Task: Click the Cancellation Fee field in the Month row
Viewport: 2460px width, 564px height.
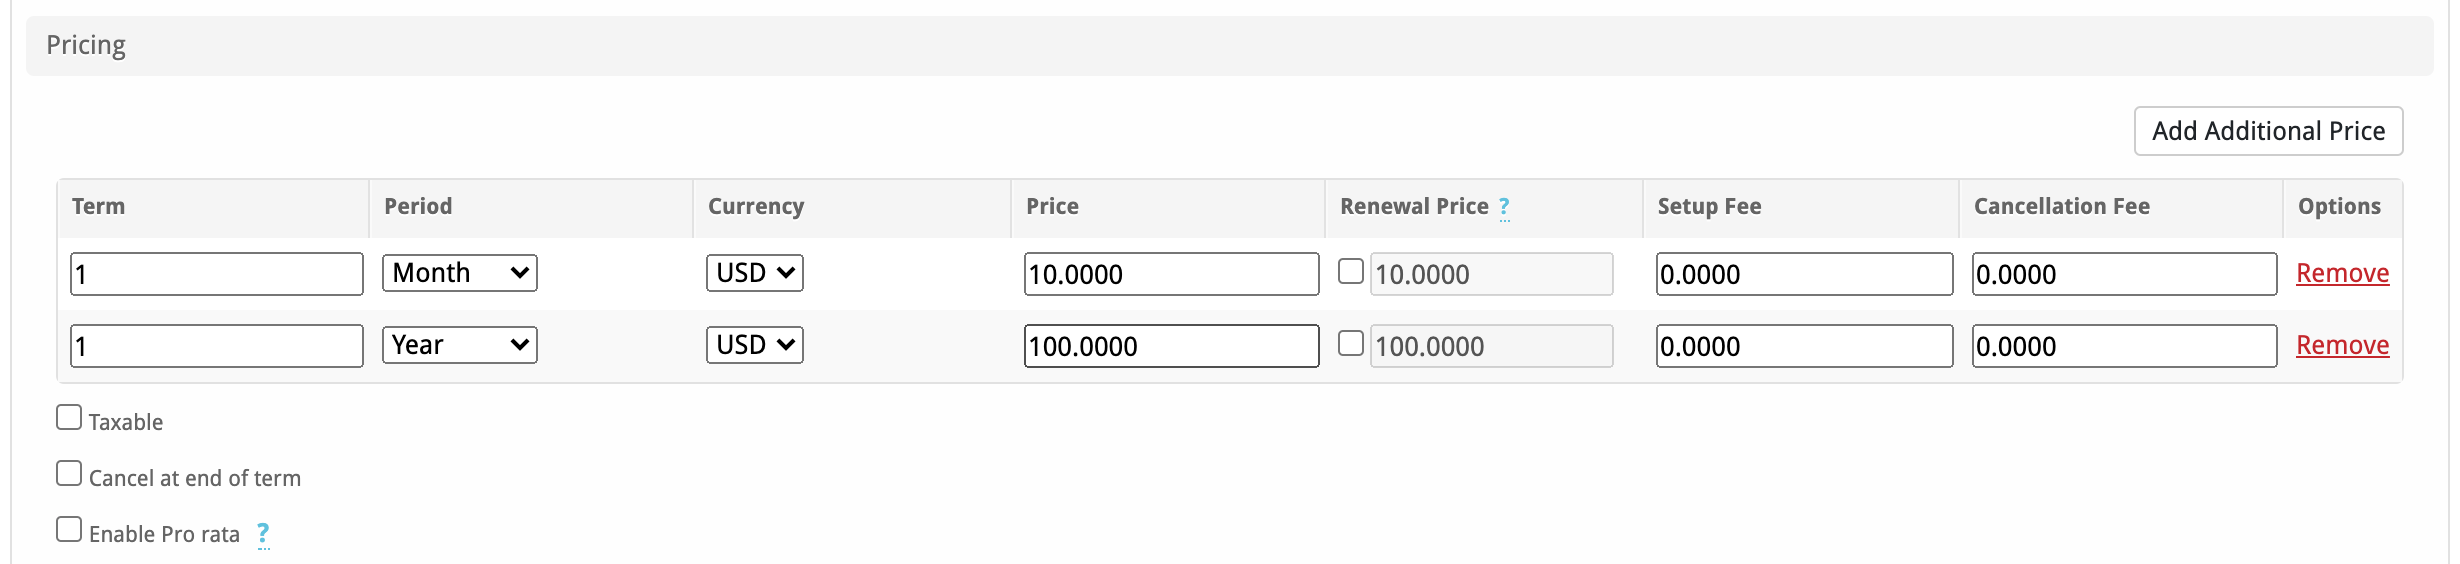Action: point(2124,274)
